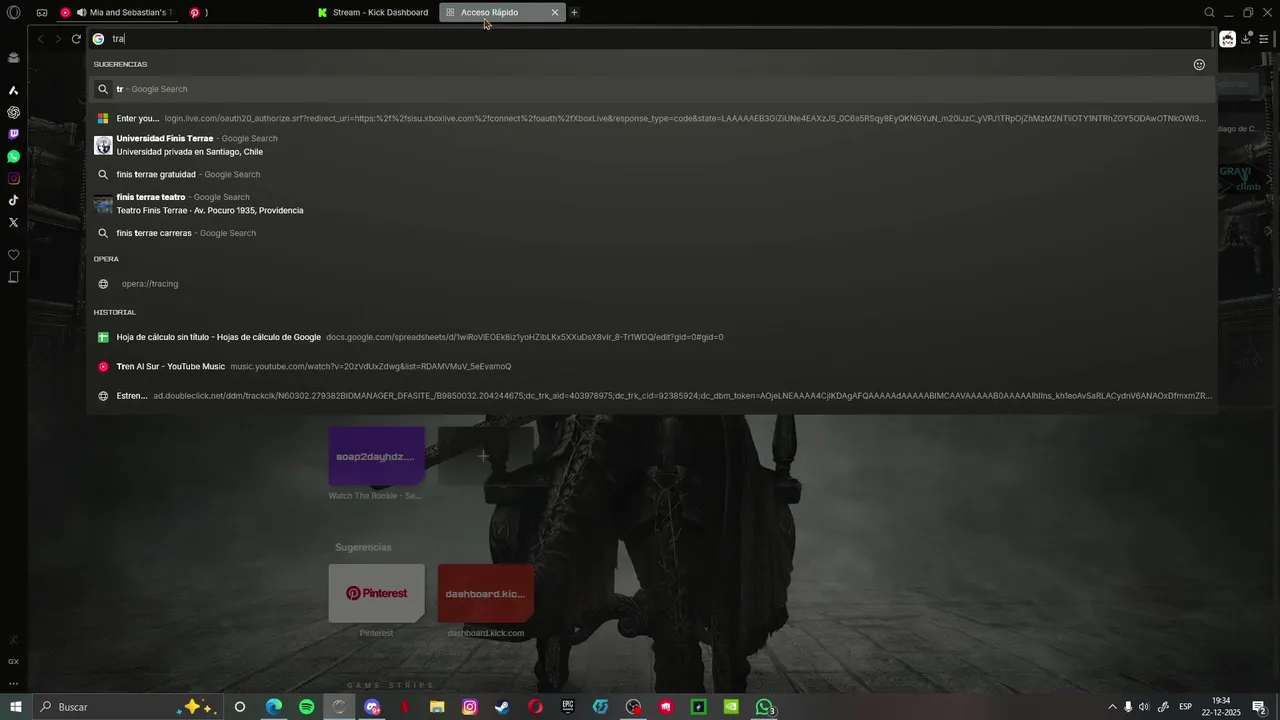Click the smiley feedback icon in suggestions
This screenshot has height=720, width=1280.
[1199, 64]
